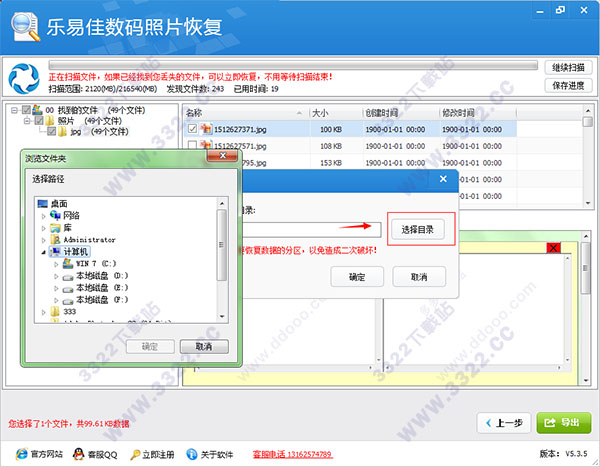Expand the 333 folder node
Image resolution: width=600 pixels, height=467 pixels.
[44, 312]
